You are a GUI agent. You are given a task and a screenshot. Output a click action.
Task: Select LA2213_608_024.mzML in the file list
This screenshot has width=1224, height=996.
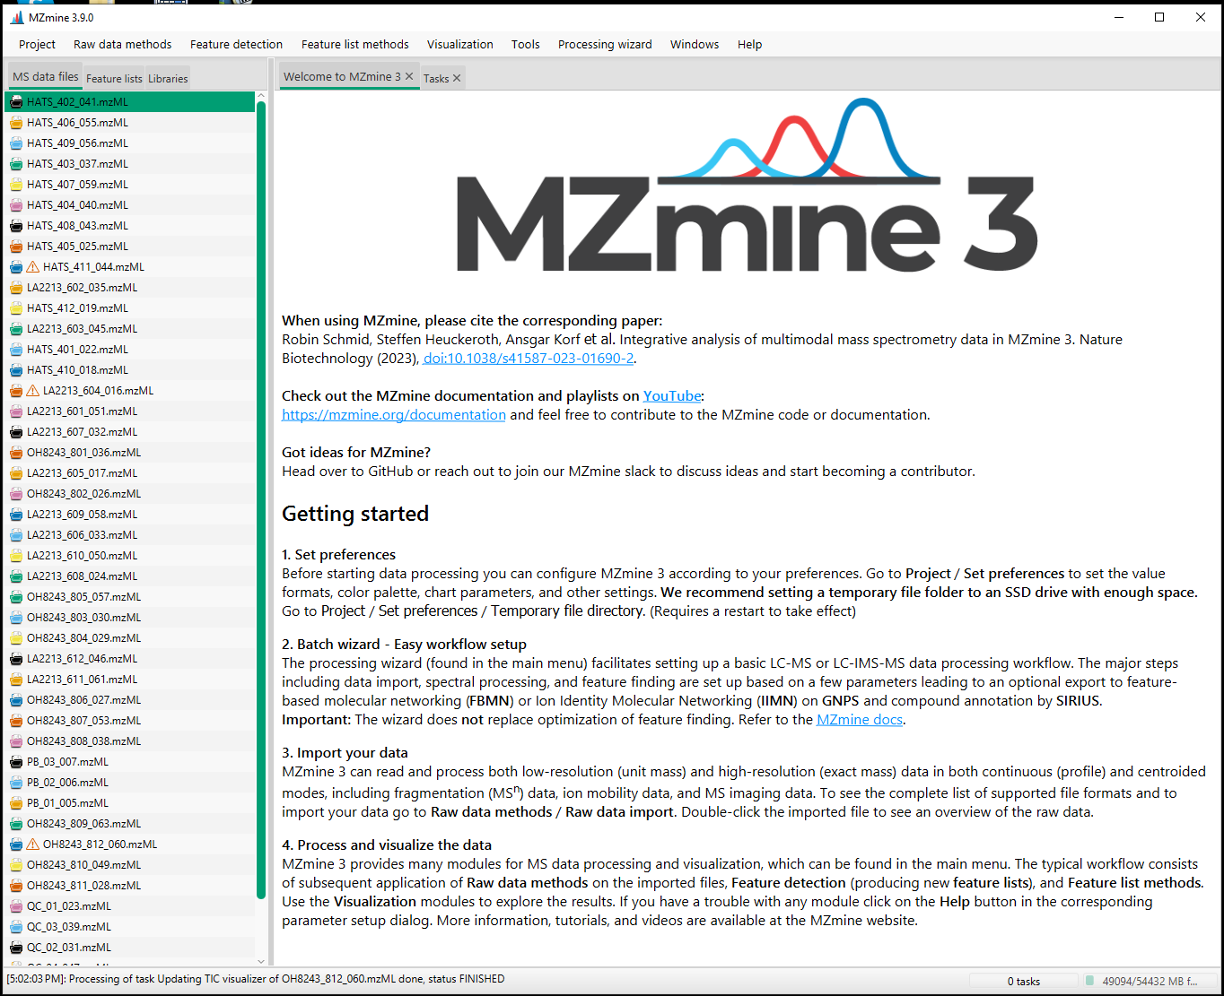130,576
